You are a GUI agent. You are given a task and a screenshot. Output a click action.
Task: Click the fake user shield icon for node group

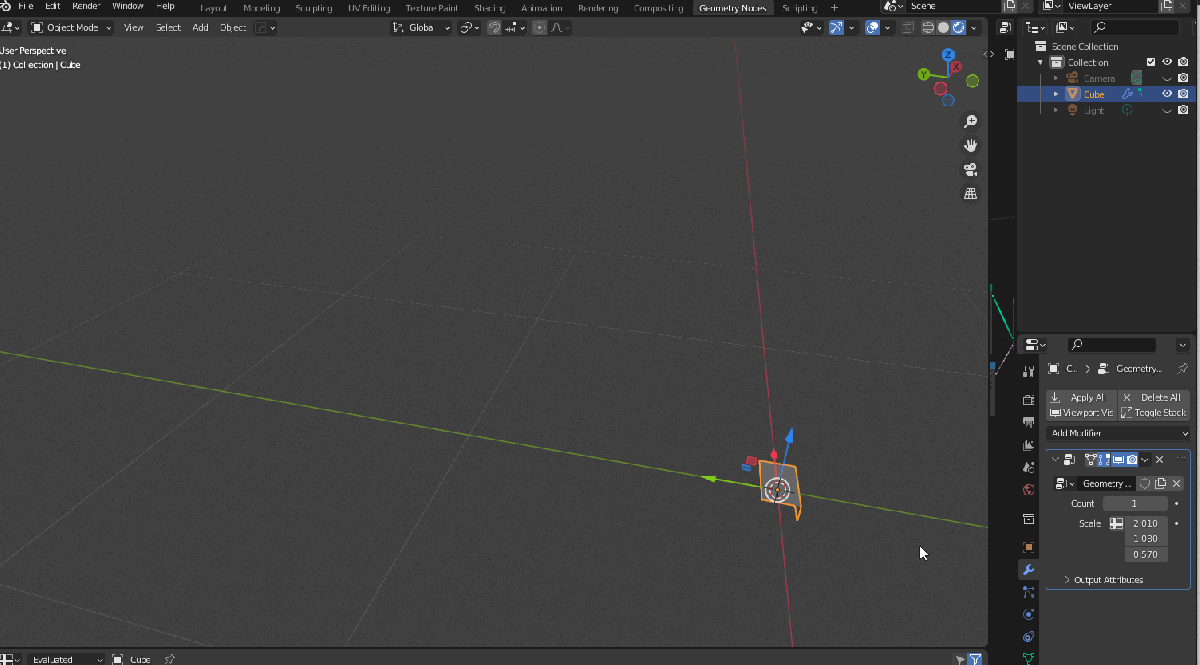pyautogui.click(x=1145, y=483)
